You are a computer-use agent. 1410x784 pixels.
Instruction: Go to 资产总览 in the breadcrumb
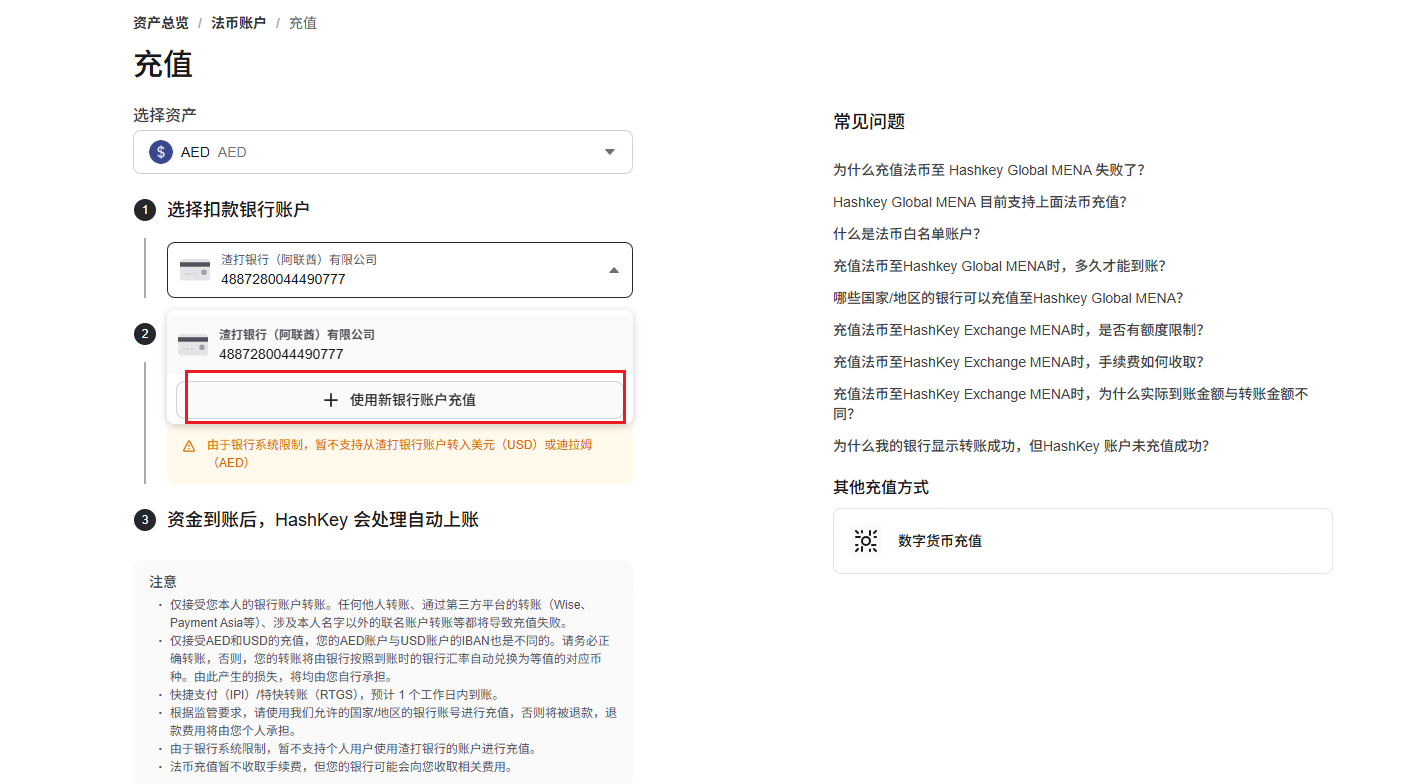pyautogui.click(x=161, y=23)
